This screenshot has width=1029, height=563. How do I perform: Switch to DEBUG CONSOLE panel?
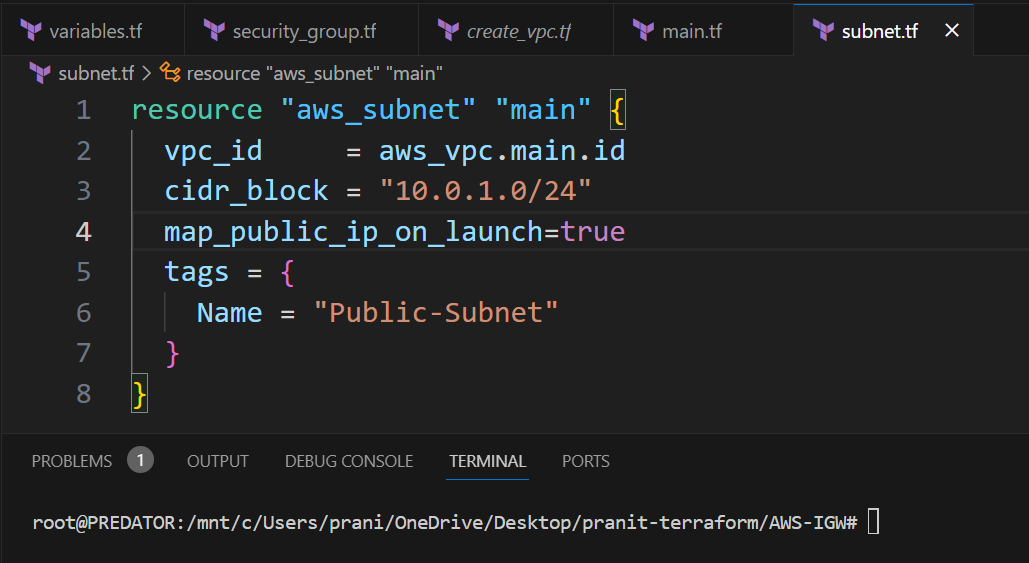coord(349,461)
